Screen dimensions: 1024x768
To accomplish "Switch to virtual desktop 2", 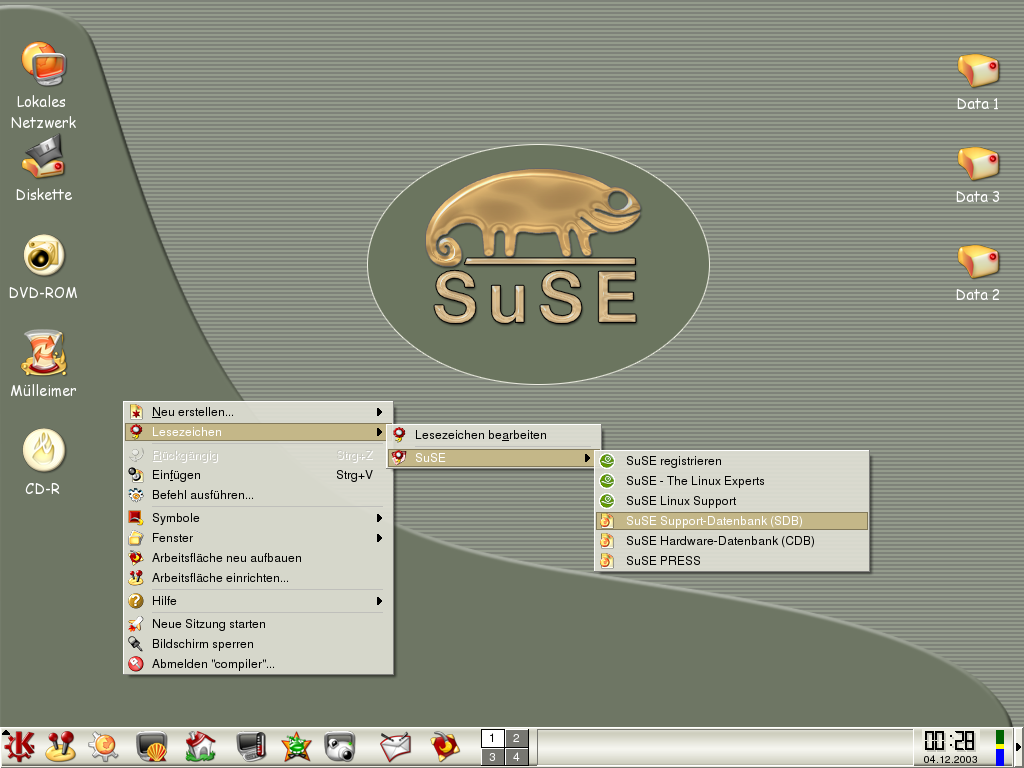I will (x=516, y=738).
